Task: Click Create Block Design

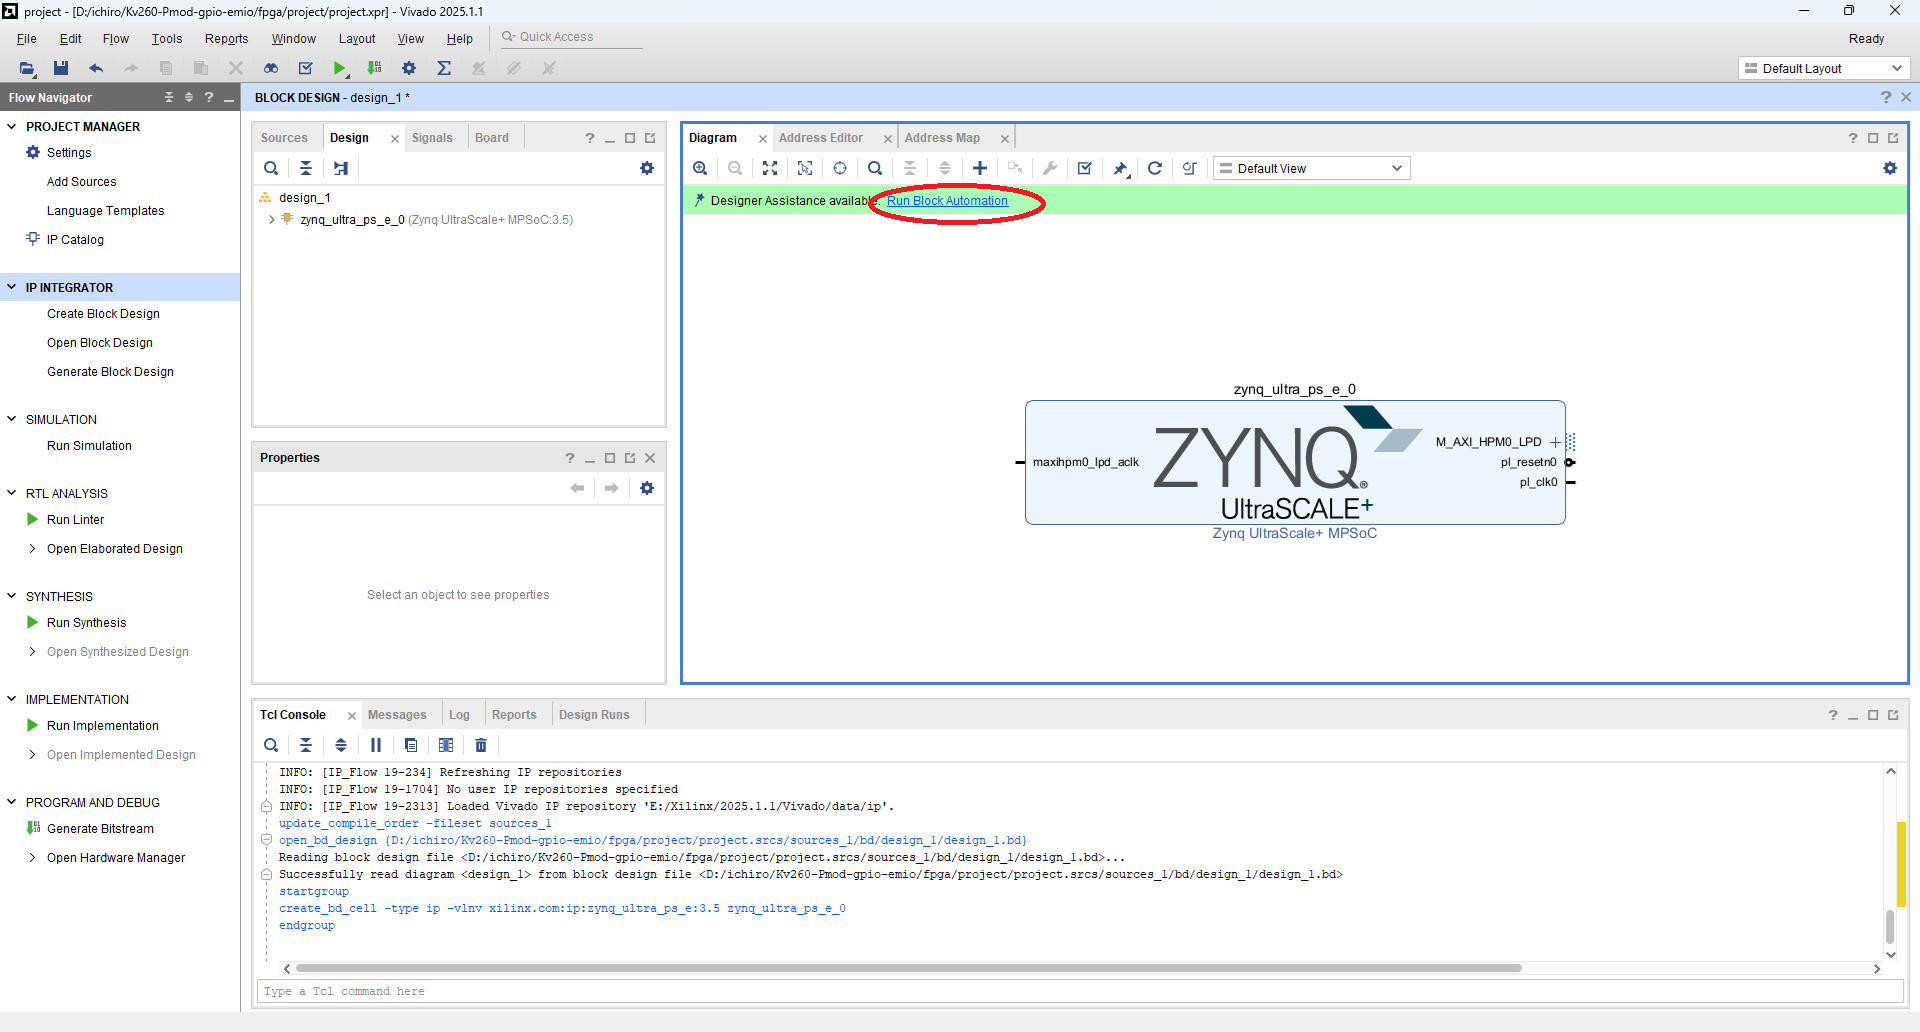Action: (103, 314)
